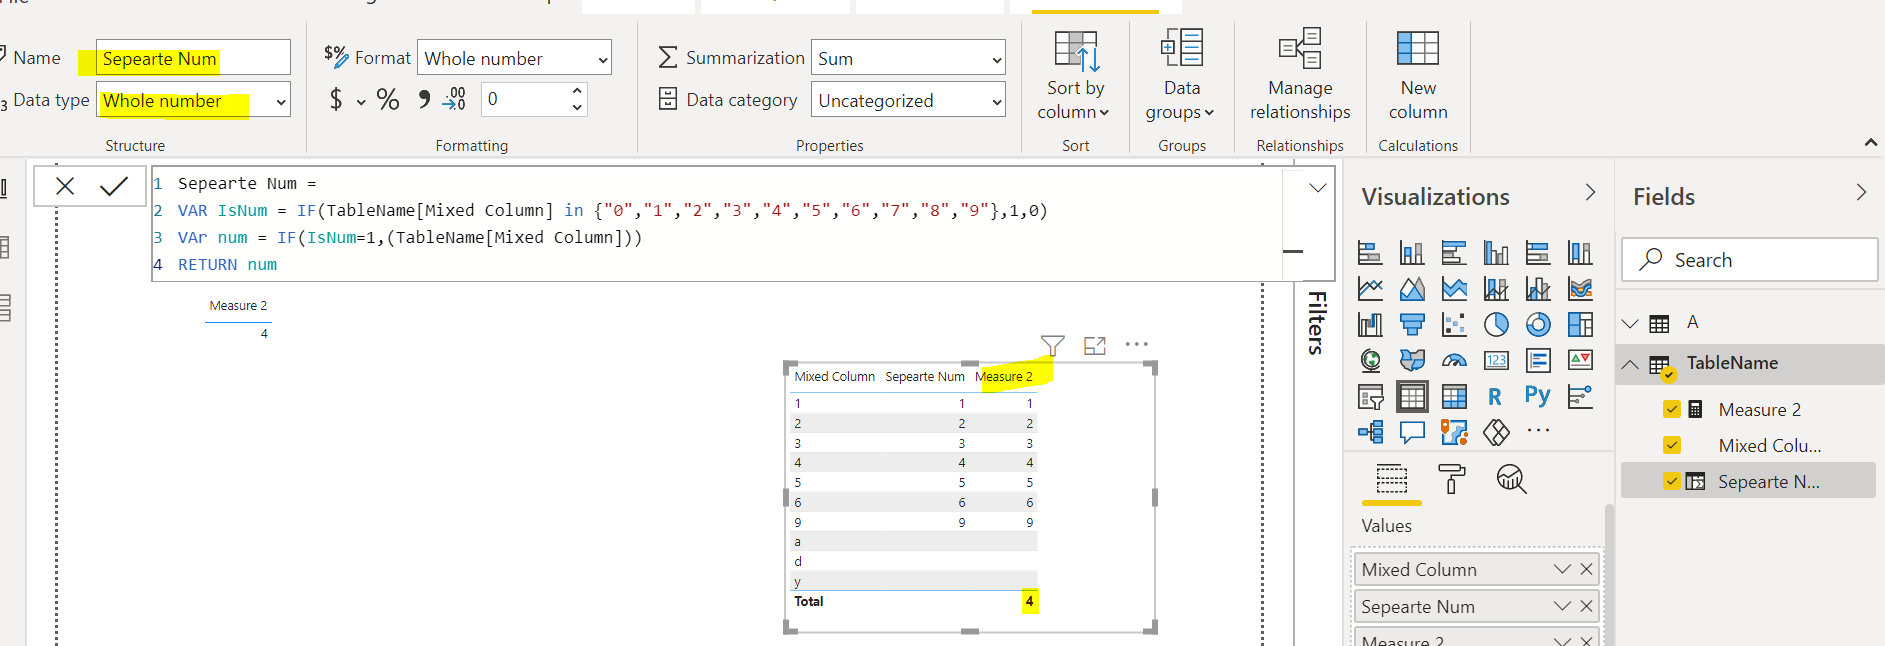Screen dimensions: 1885x646
Task: Open focus mode for the table visual
Action: 1095,345
